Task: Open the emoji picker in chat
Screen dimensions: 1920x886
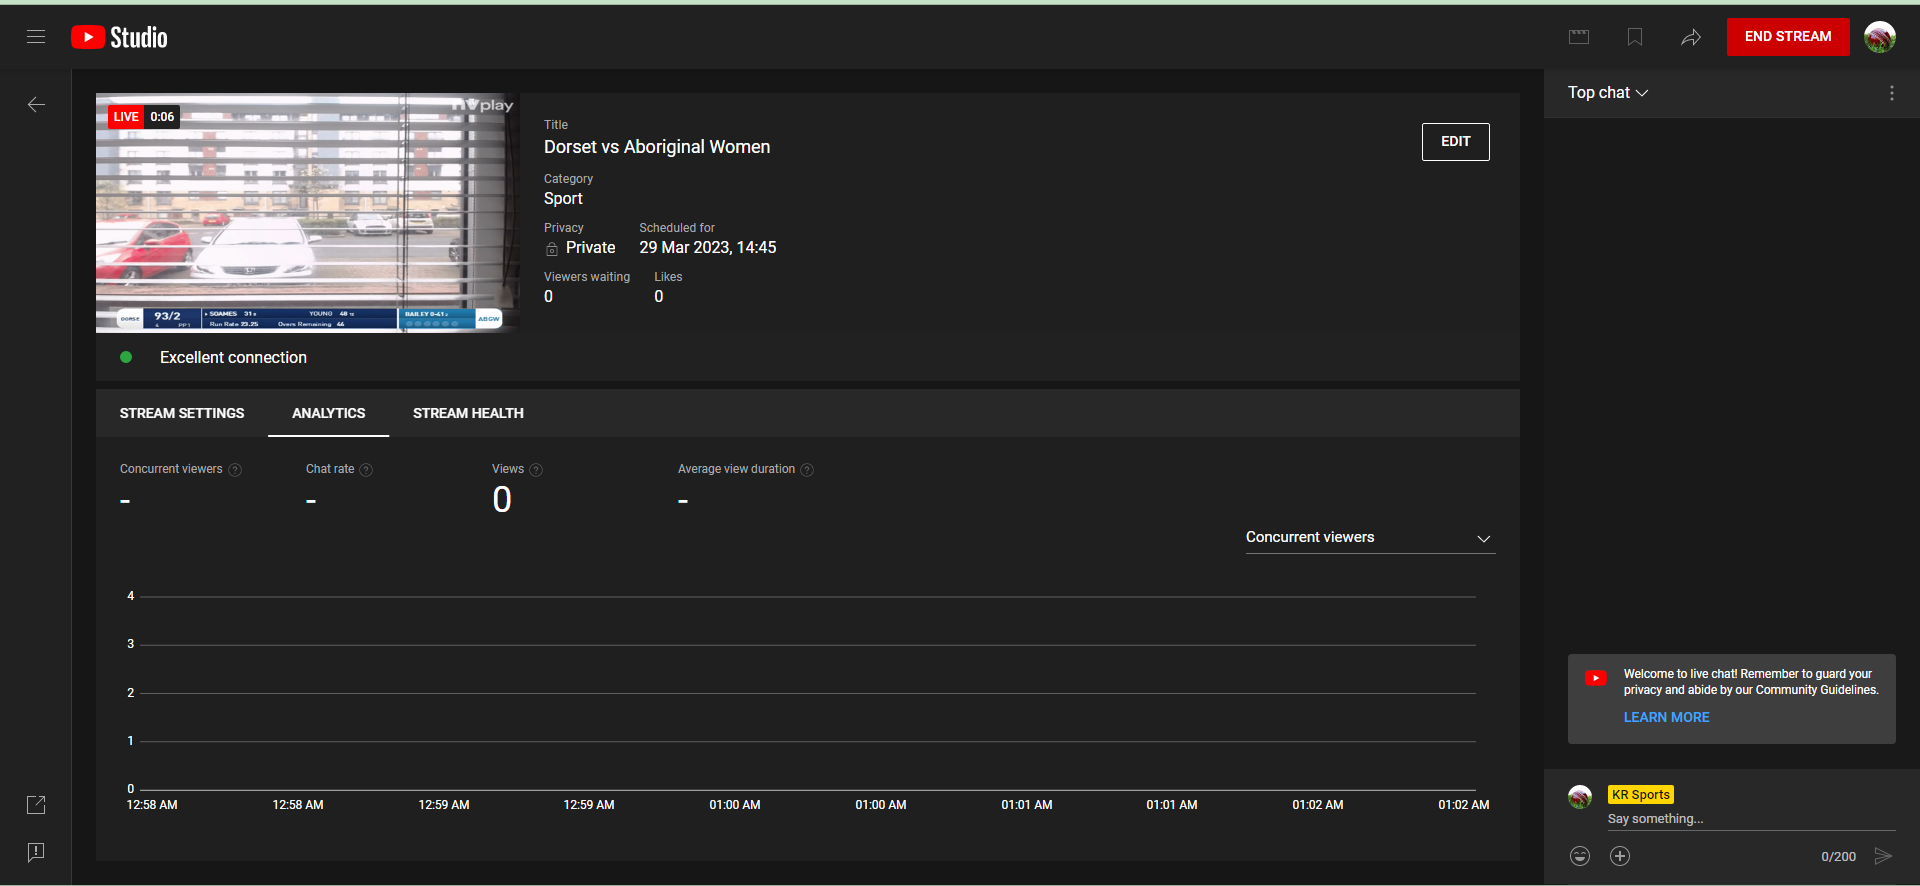Action: pos(1580,856)
